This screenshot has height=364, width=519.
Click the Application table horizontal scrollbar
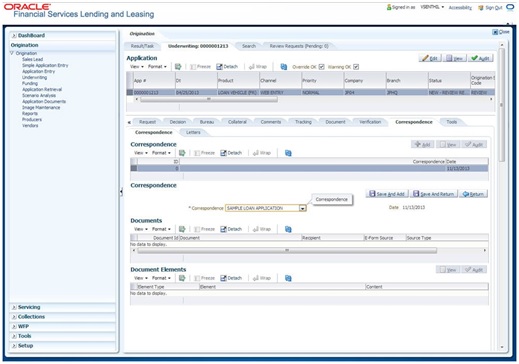click(x=209, y=99)
